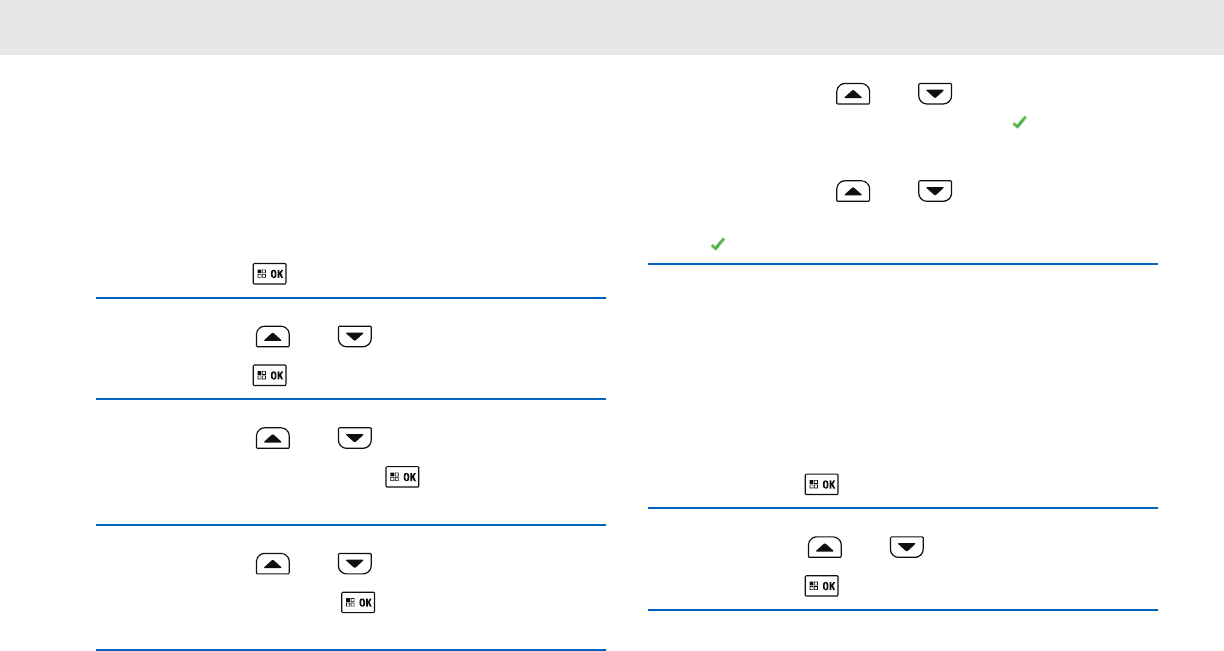Click the green checkmark above the right divider line
This screenshot has height=651, width=1224.
[716, 243]
